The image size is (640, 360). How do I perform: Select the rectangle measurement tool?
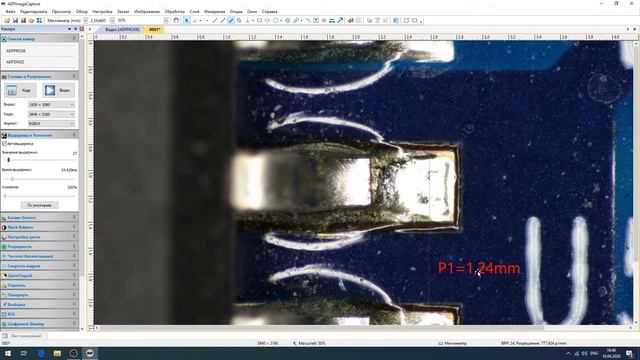click(x=259, y=20)
